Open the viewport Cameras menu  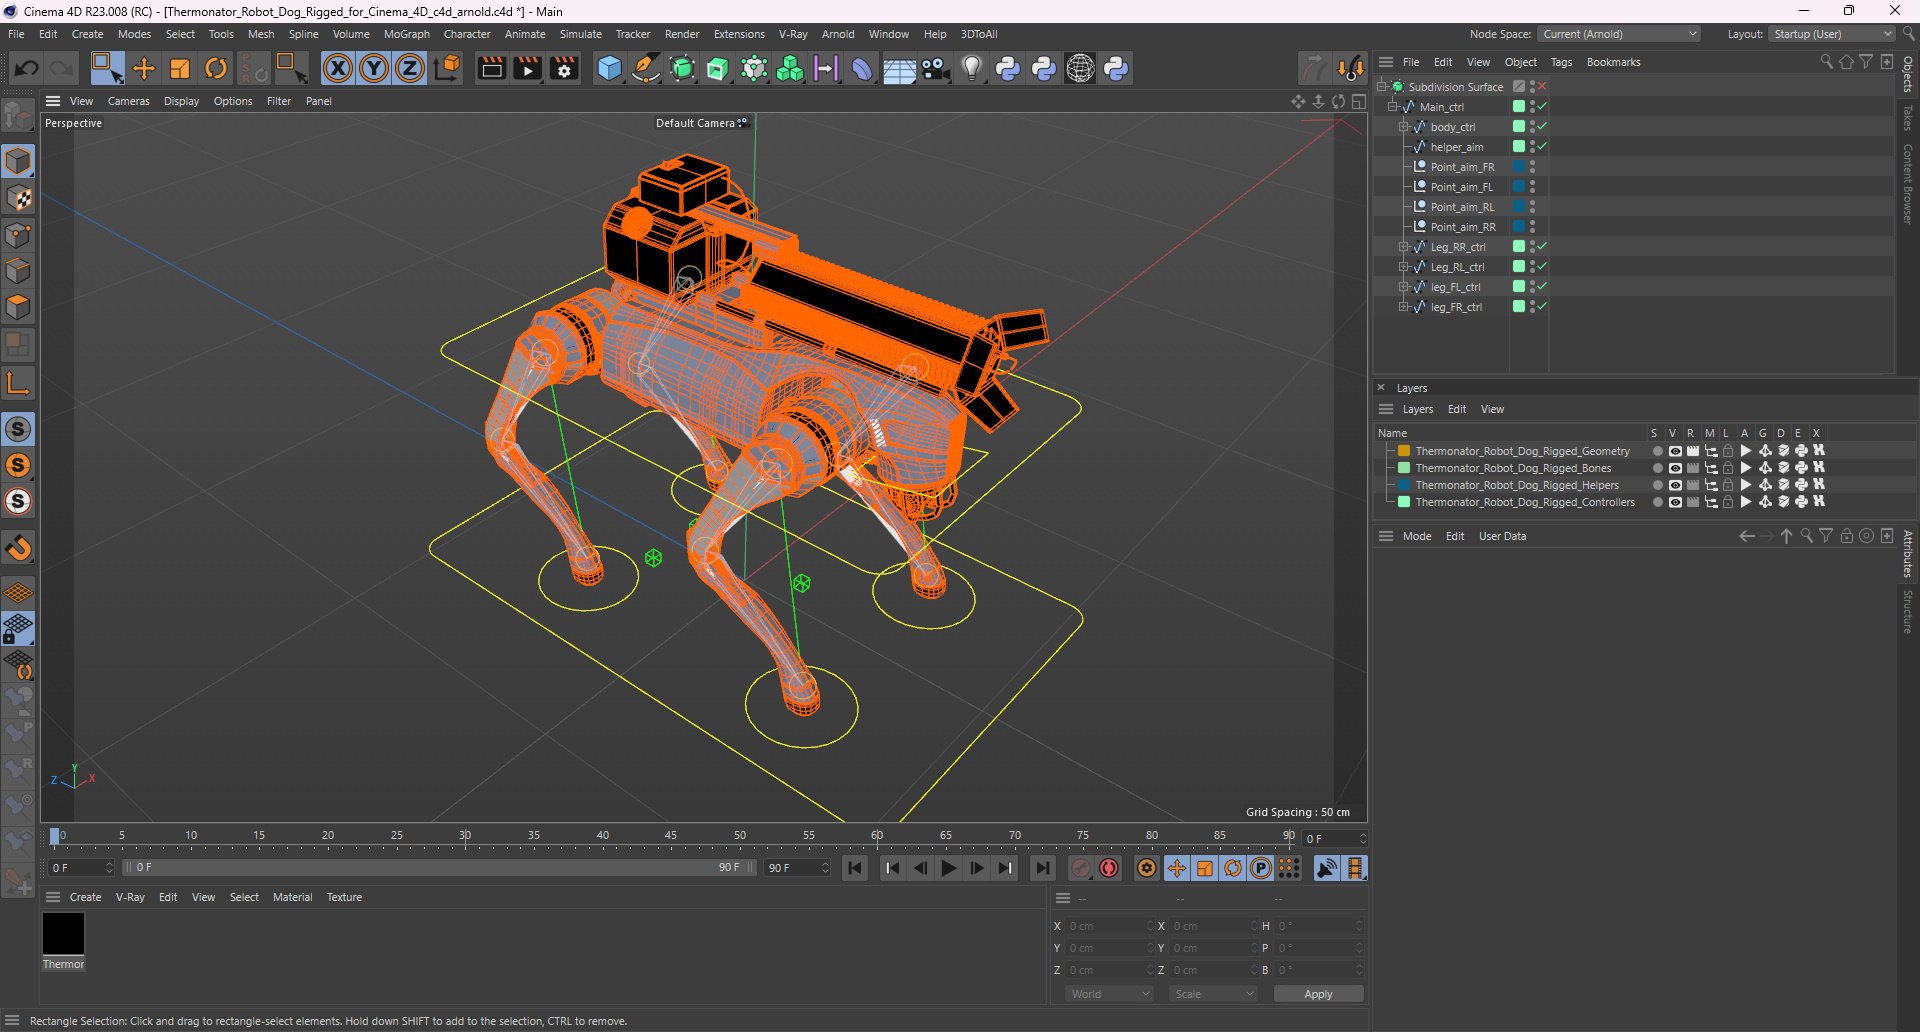[128, 101]
